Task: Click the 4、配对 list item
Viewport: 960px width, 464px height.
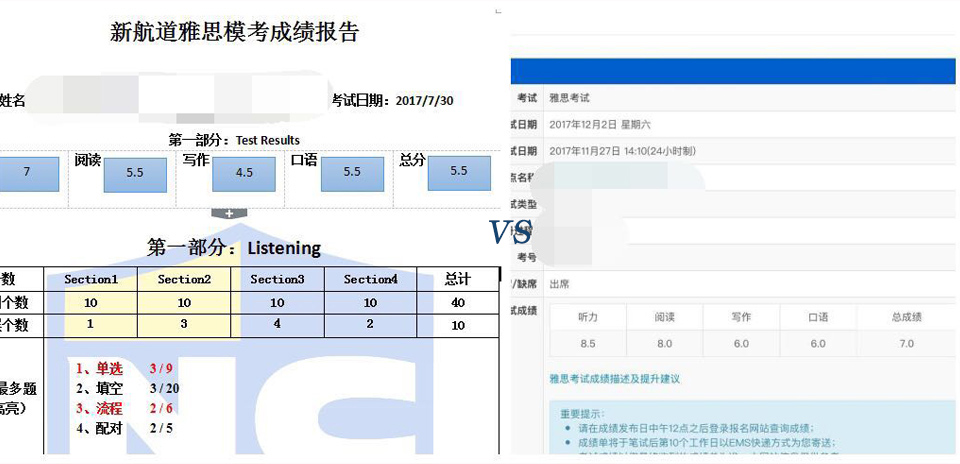Action: pyautogui.click(x=99, y=428)
